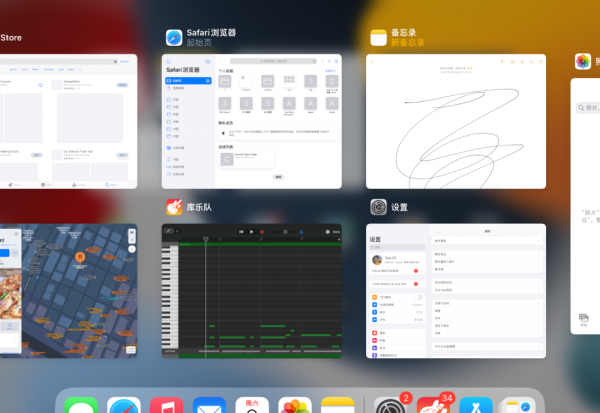Switch to the Maps card

pos(68,291)
